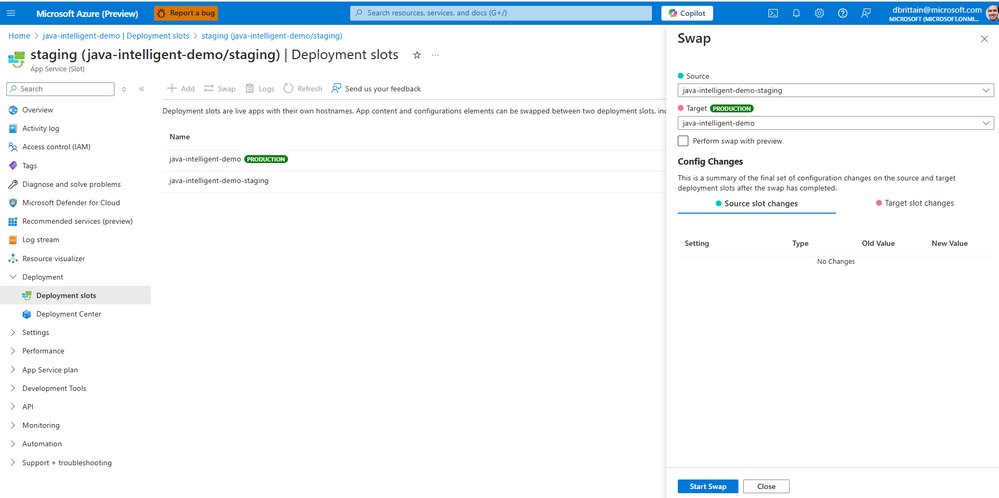The height and width of the screenshot is (498, 999).
Task: Switch to Target slot changes tab
Action: coord(915,203)
